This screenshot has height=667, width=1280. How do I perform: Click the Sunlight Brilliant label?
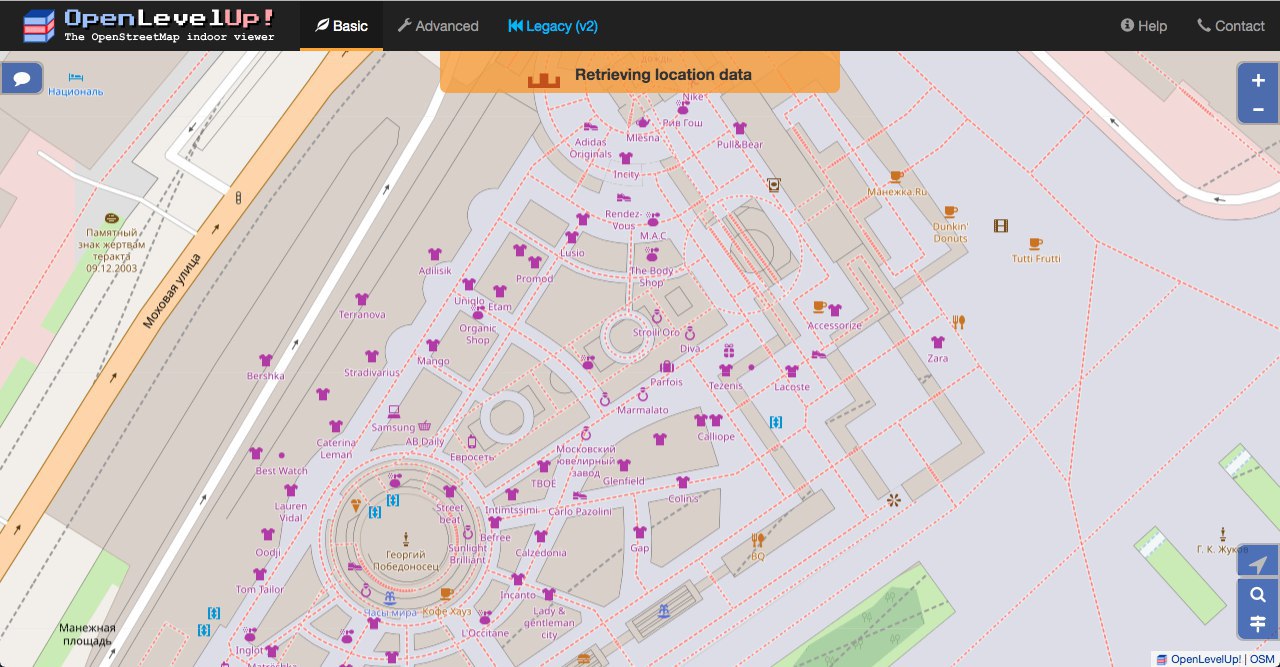(x=468, y=554)
